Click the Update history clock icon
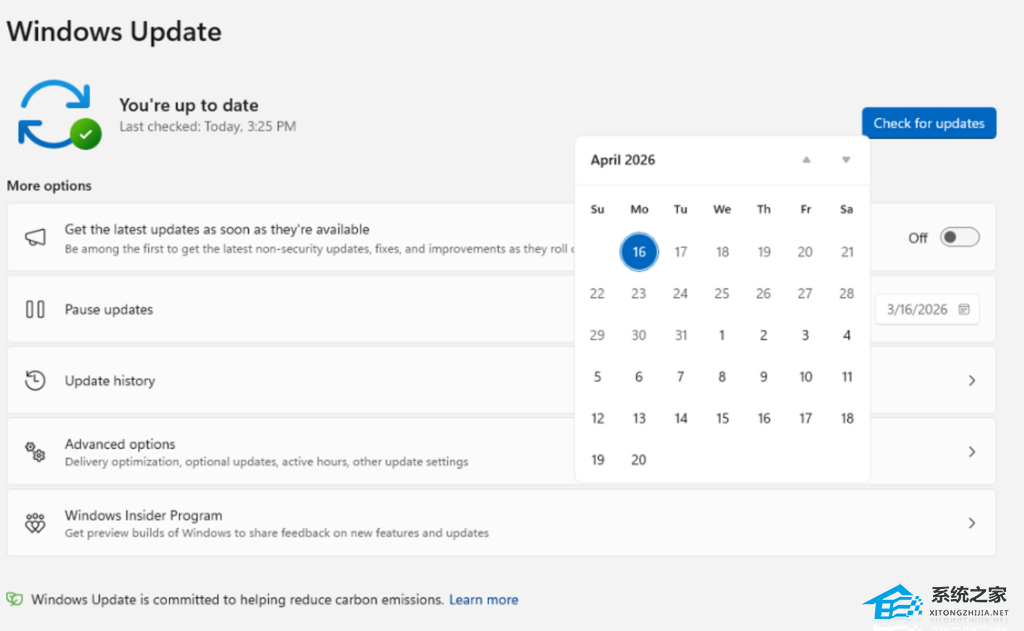Screen dimensions: 1024x631 pos(35,380)
